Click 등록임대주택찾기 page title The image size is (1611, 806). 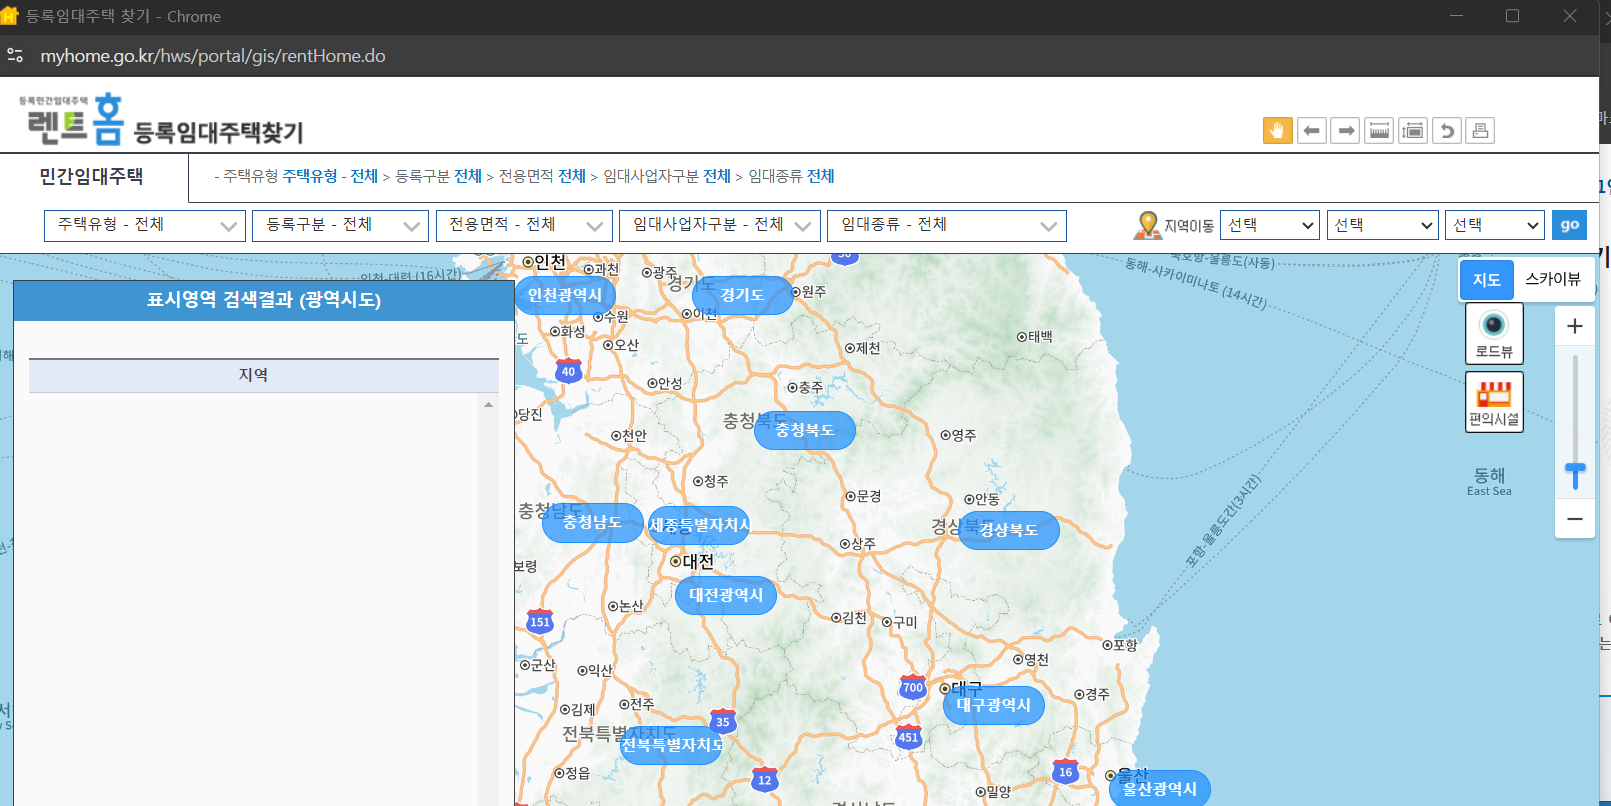tap(218, 132)
